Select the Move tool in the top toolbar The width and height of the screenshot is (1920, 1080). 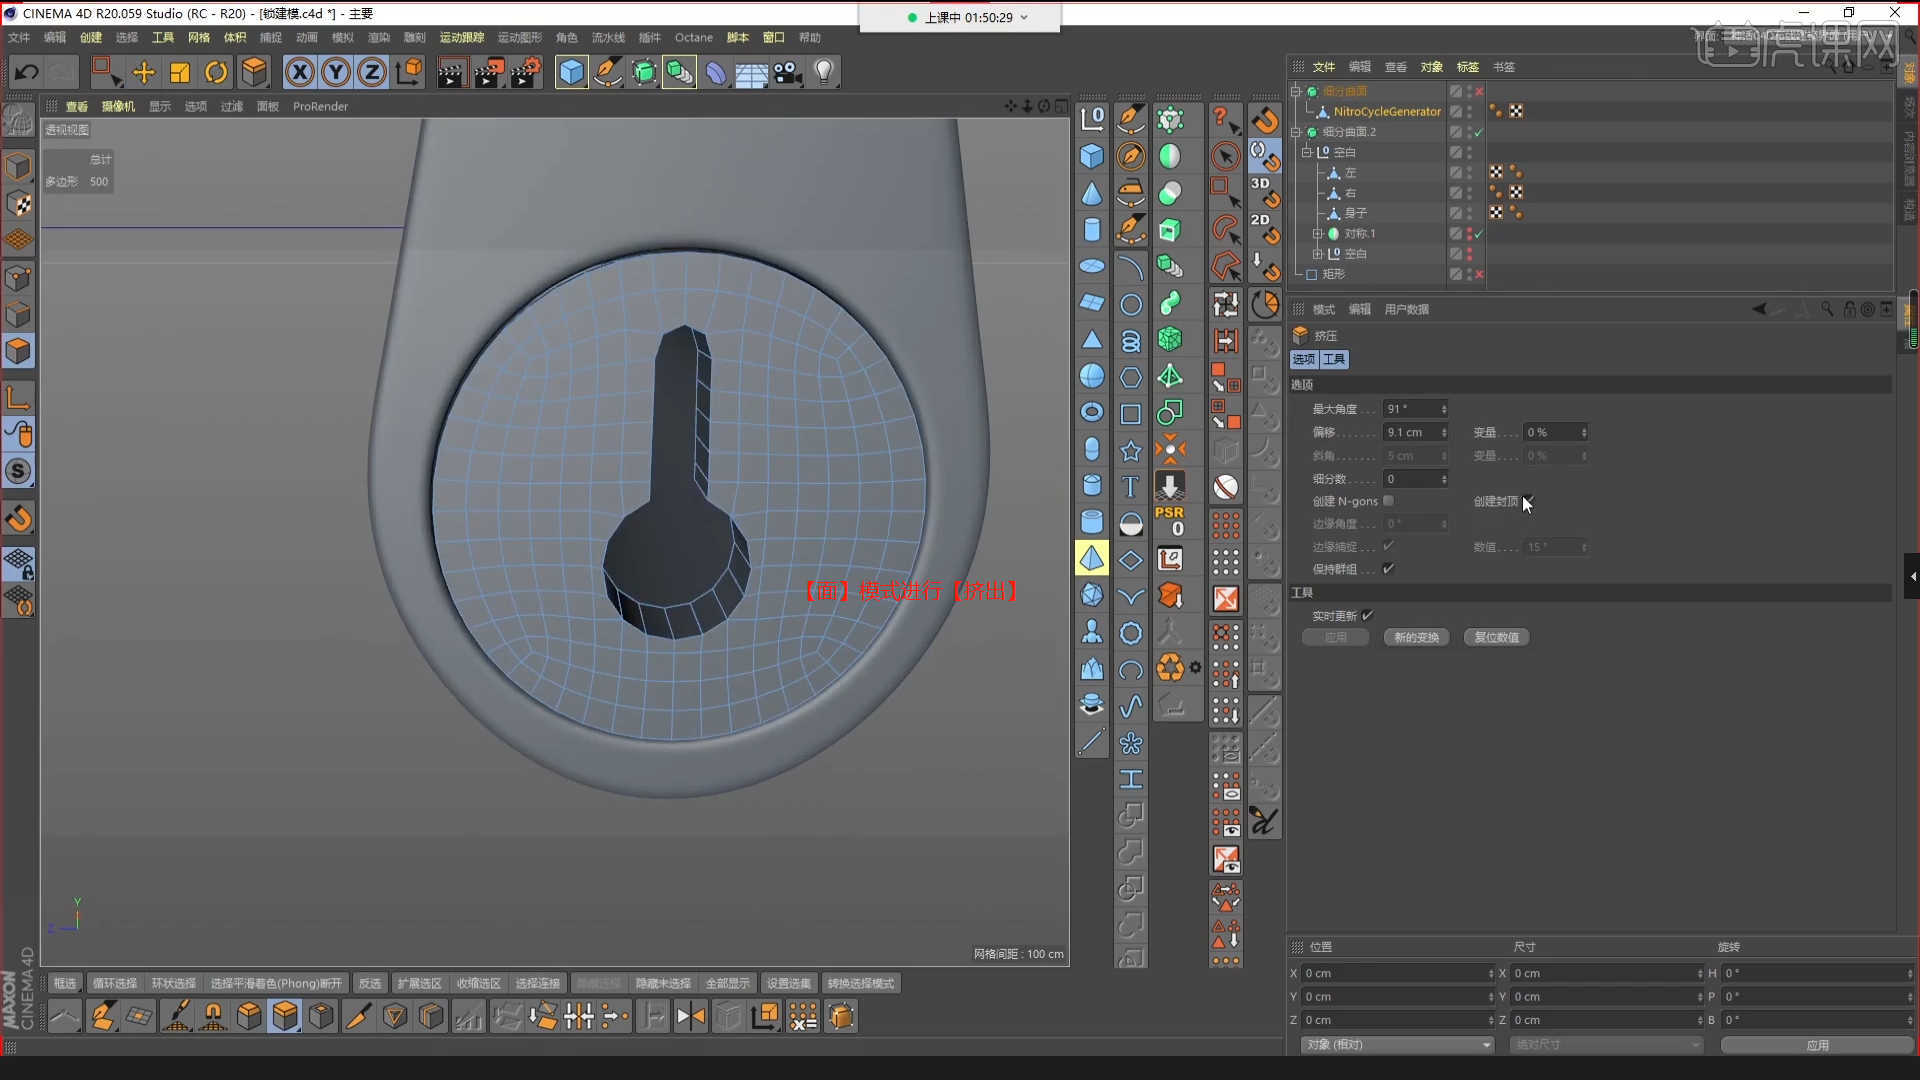point(144,72)
